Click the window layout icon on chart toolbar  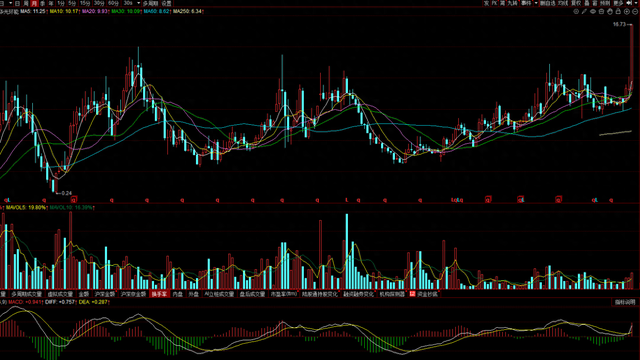pyautogui.click(x=601, y=11)
